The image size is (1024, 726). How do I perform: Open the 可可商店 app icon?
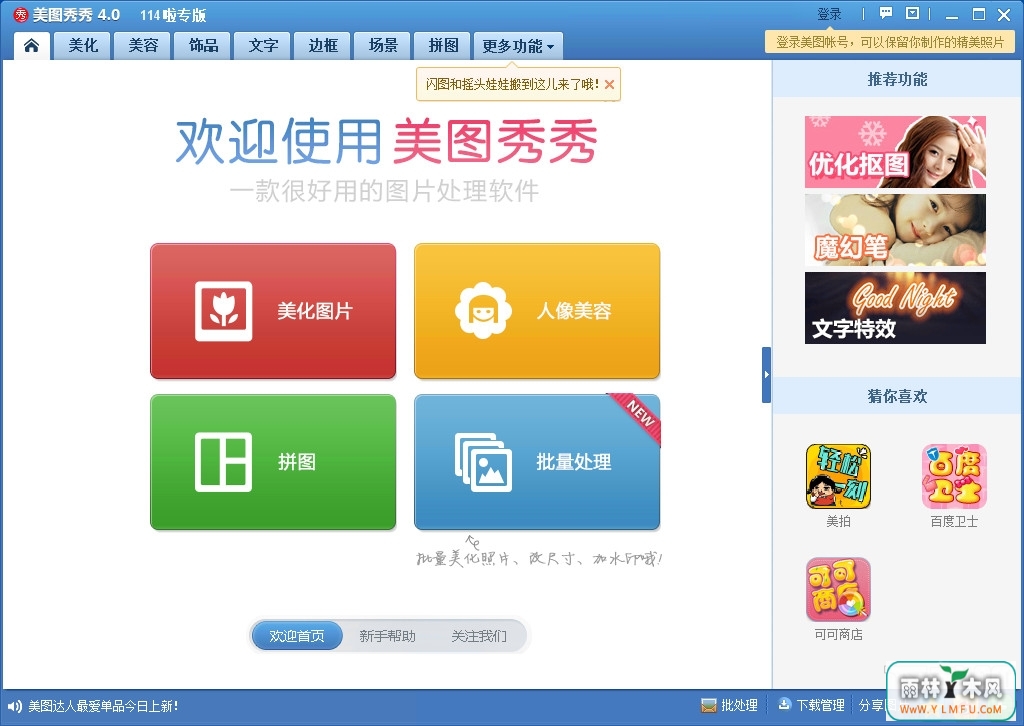(839, 590)
